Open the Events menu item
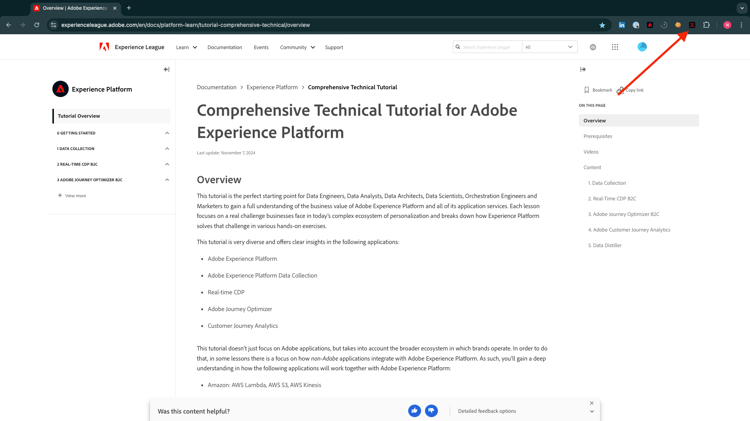The width and height of the screenshot is (750, 421). click(x=261, y=47)
